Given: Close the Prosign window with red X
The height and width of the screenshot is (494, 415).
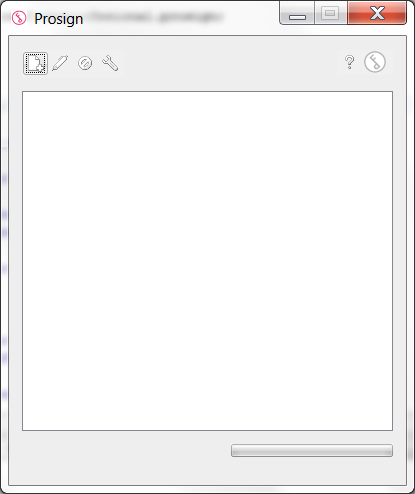Looking at the screenshot, I should 377,13.
